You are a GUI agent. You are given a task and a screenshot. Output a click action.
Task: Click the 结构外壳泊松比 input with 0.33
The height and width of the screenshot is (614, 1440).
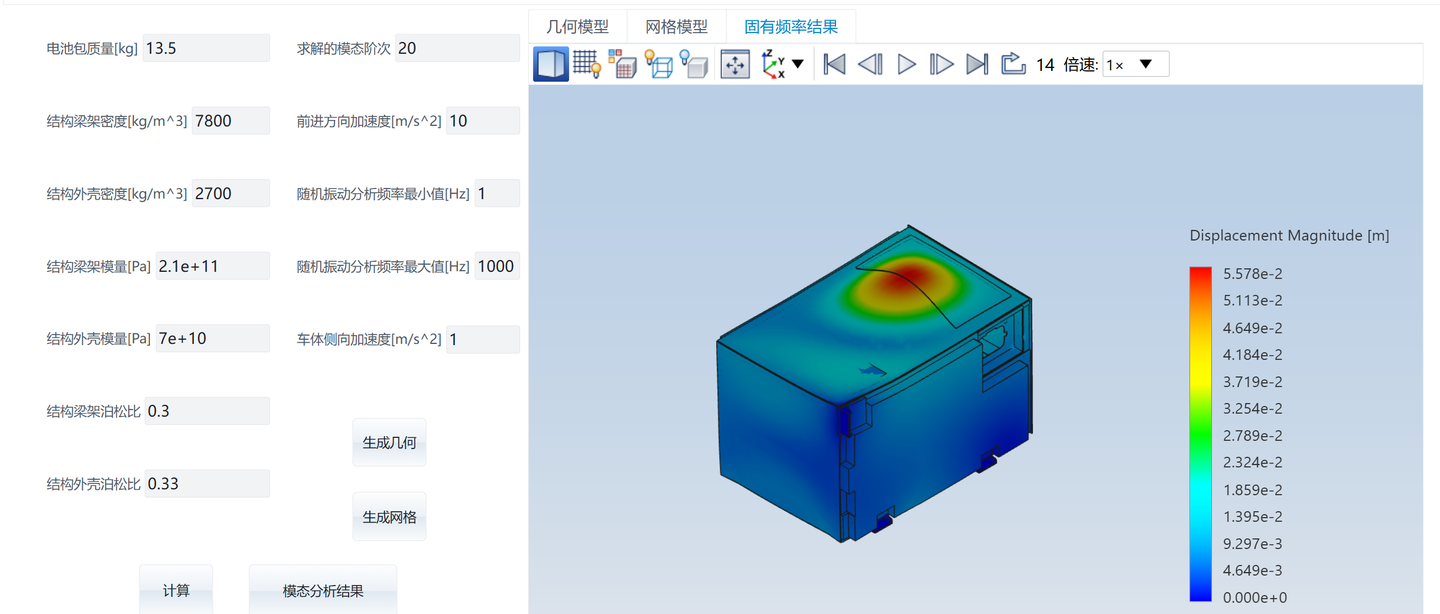coord(207,483)
